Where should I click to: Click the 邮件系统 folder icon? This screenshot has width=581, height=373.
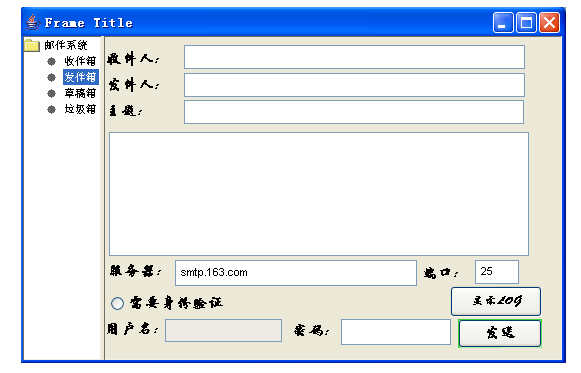(x=32, y=45)
